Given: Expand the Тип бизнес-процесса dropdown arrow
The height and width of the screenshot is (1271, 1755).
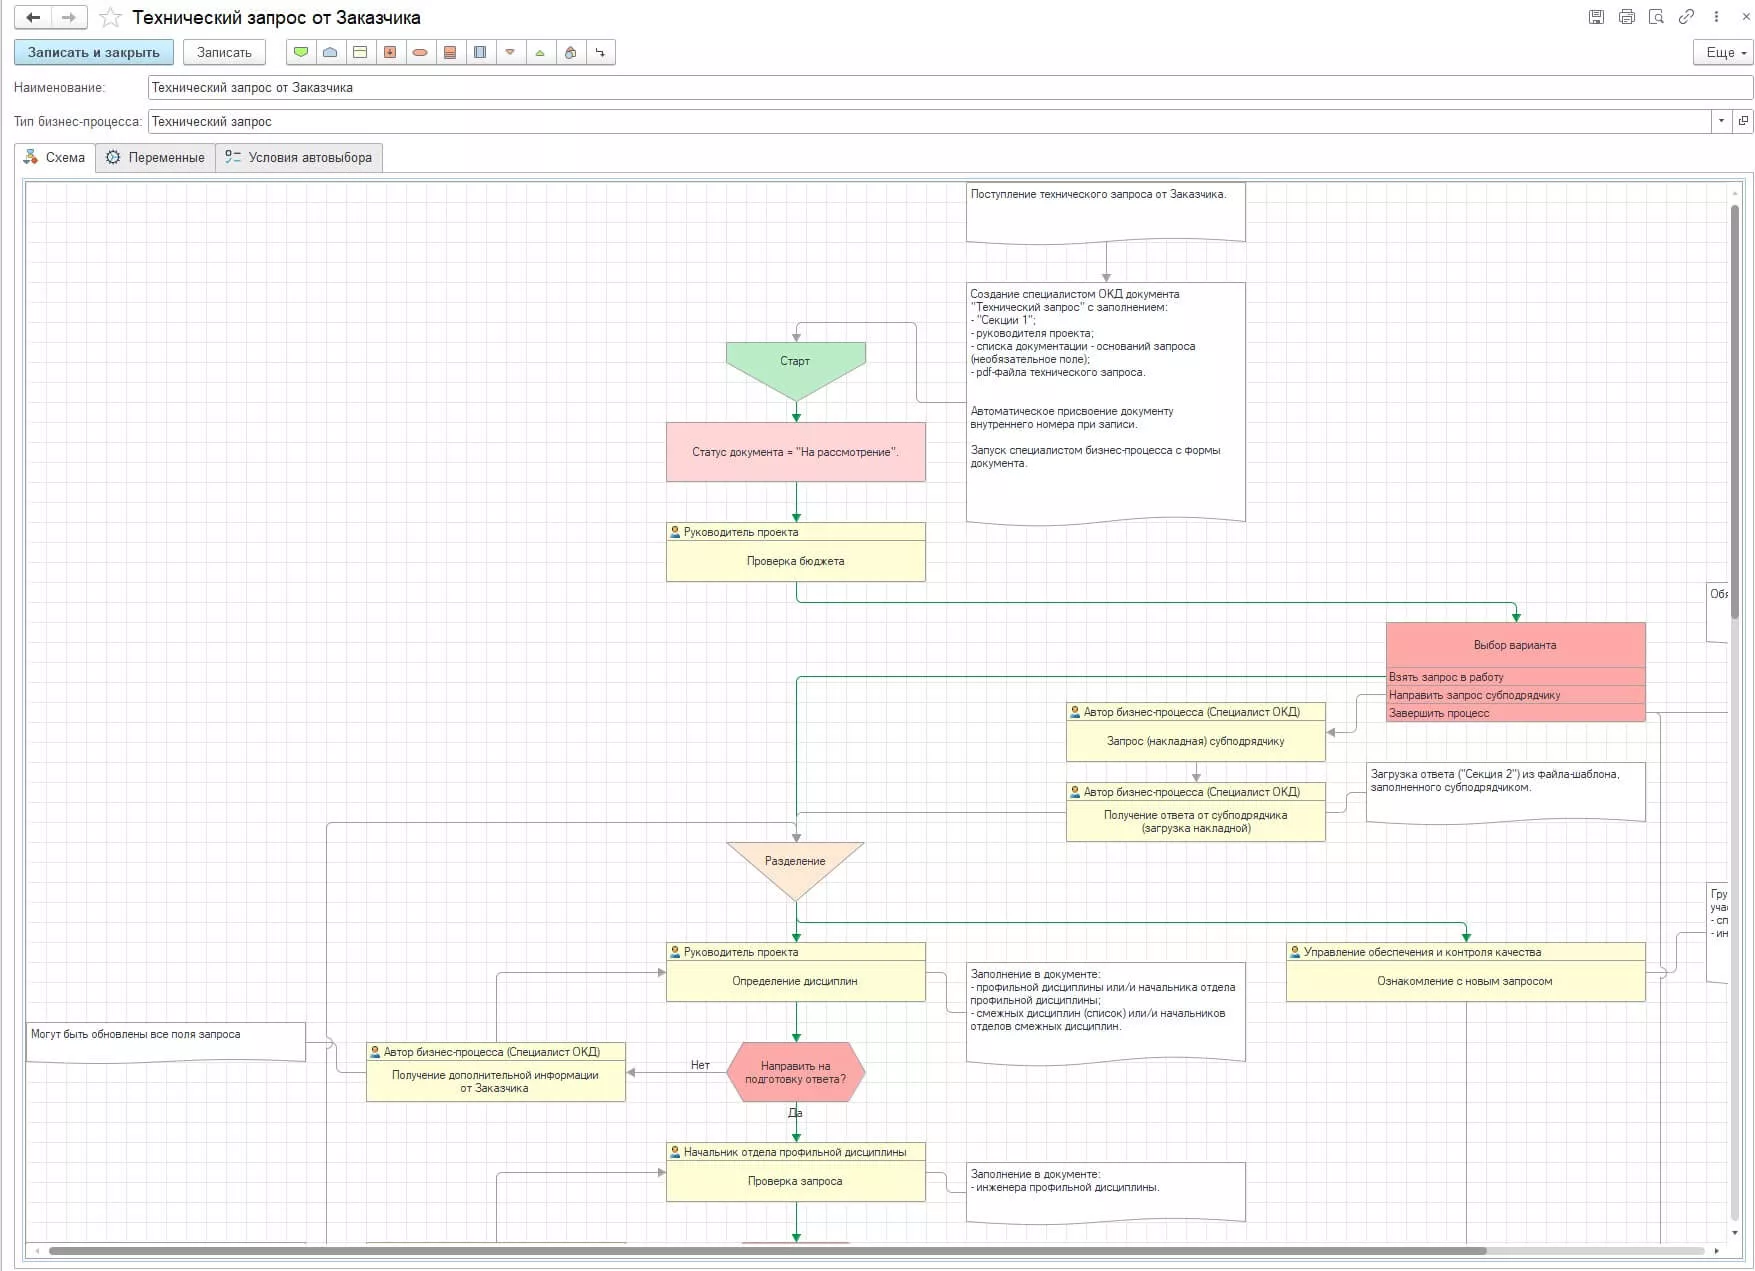Looking at the screenshot, I should [x=1721, y=121].
